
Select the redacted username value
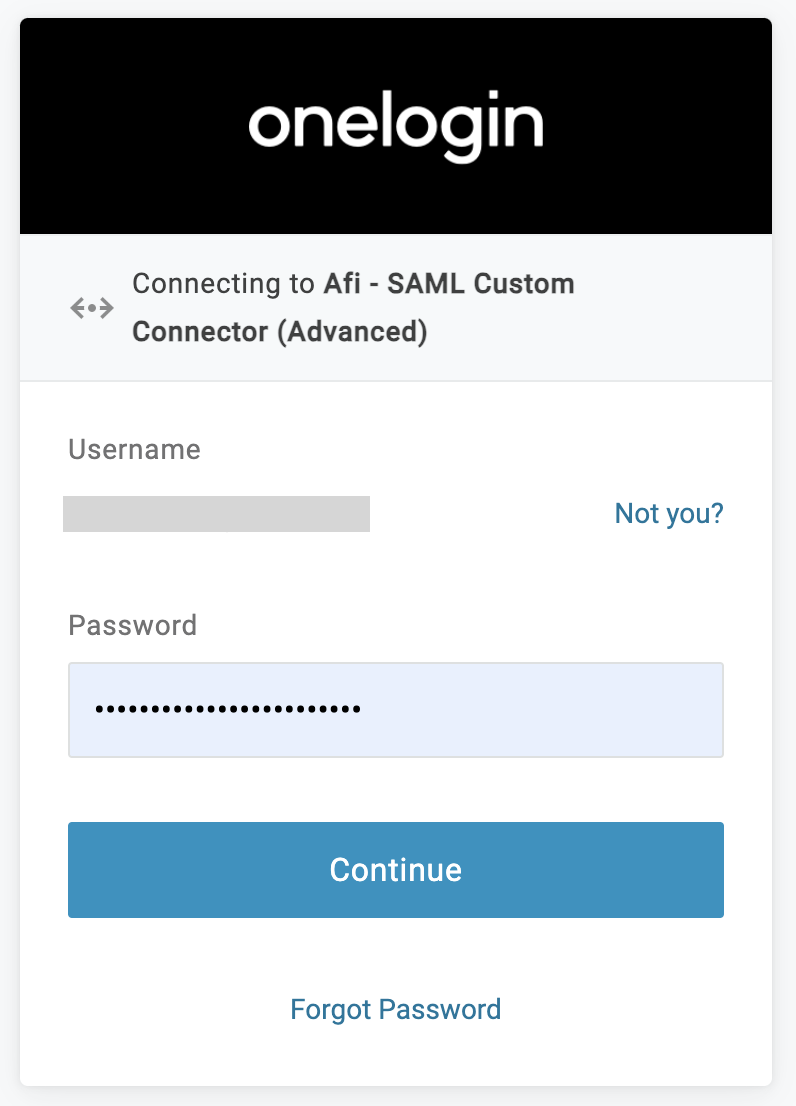(x=216, y=513)
